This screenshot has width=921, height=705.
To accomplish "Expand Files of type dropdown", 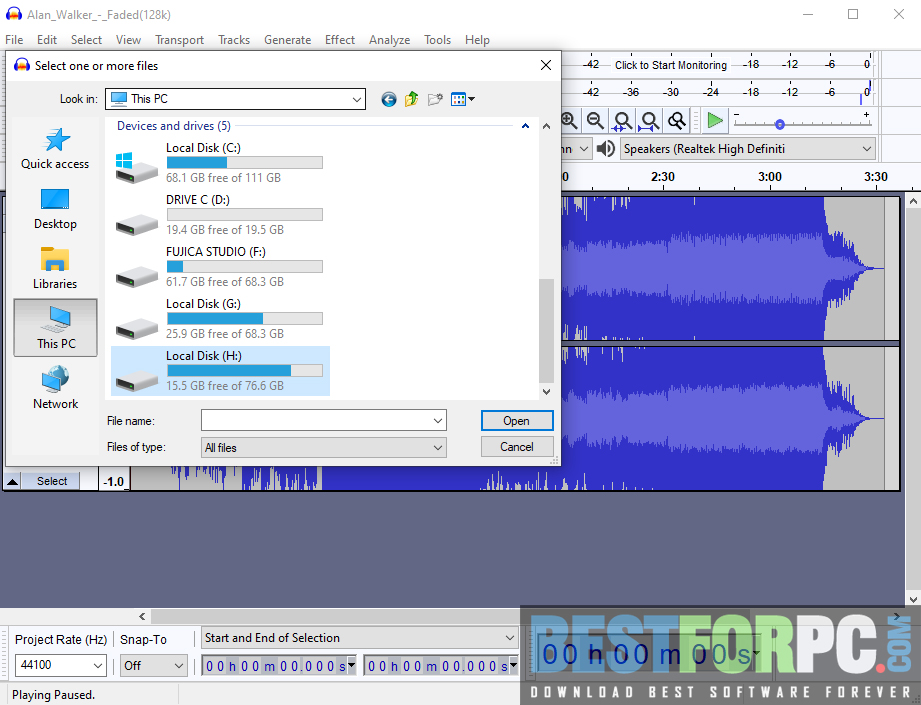I will coord(438,448).
